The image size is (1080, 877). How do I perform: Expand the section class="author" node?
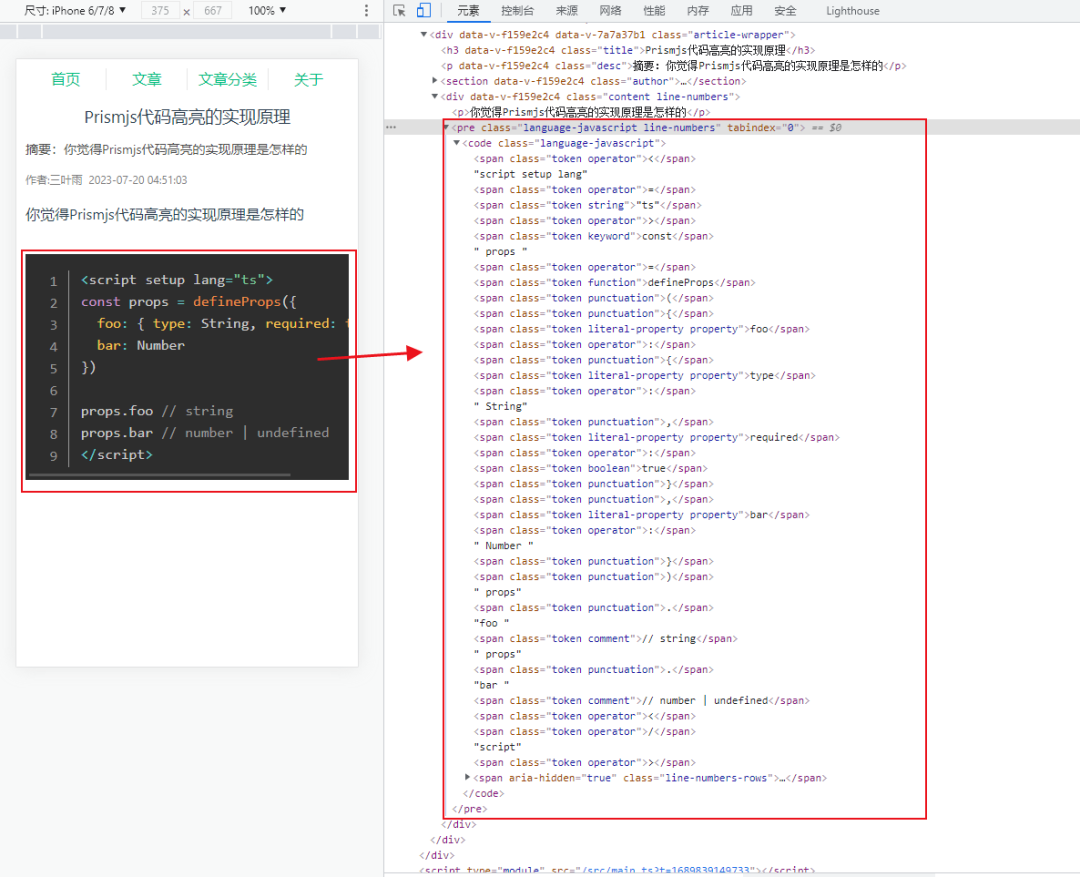[435, 81]
